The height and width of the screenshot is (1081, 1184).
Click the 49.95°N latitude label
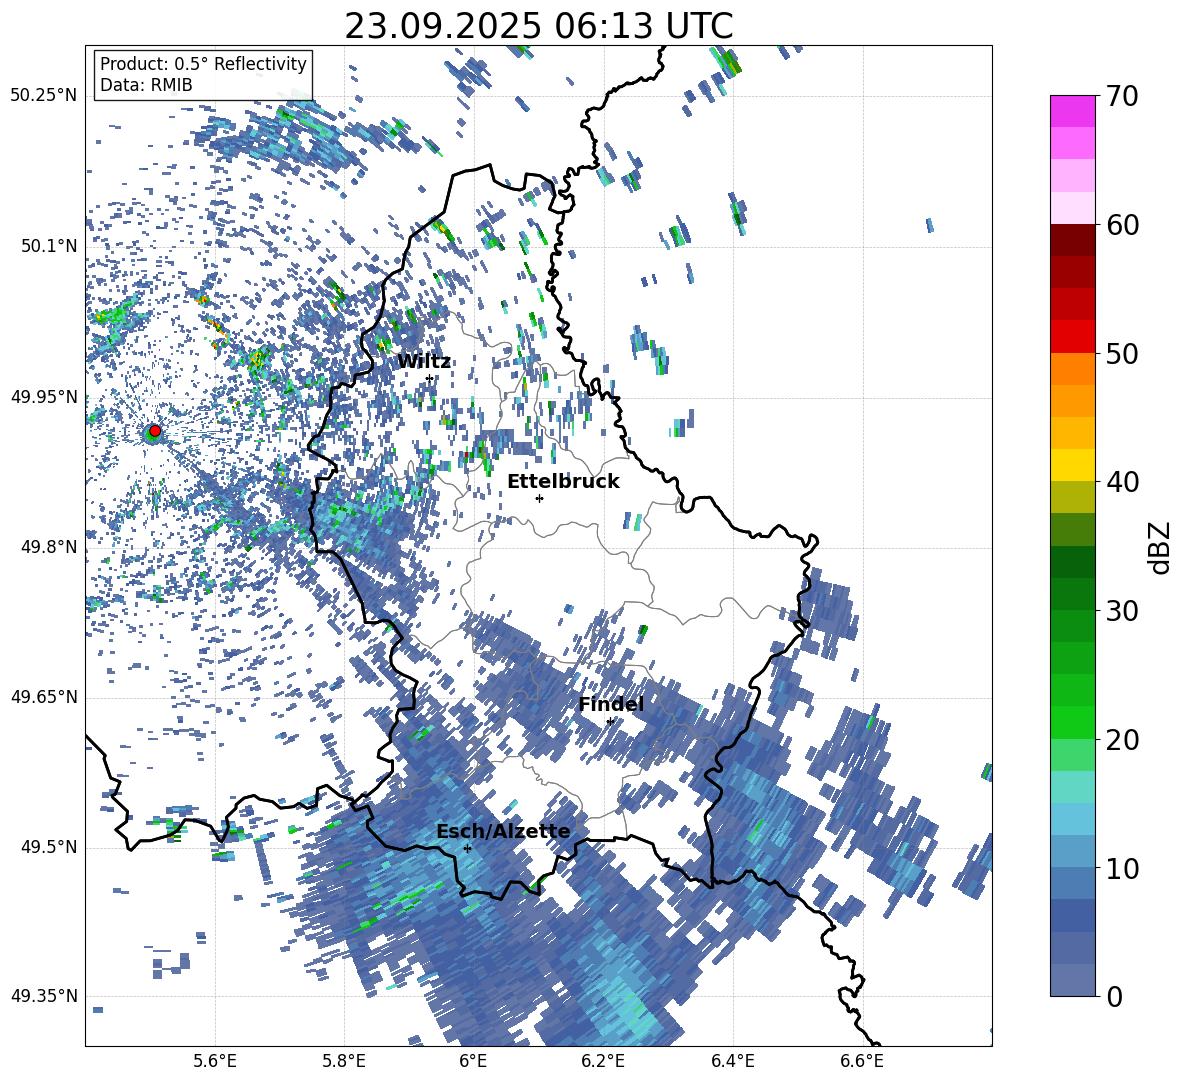tap(44, 397)
